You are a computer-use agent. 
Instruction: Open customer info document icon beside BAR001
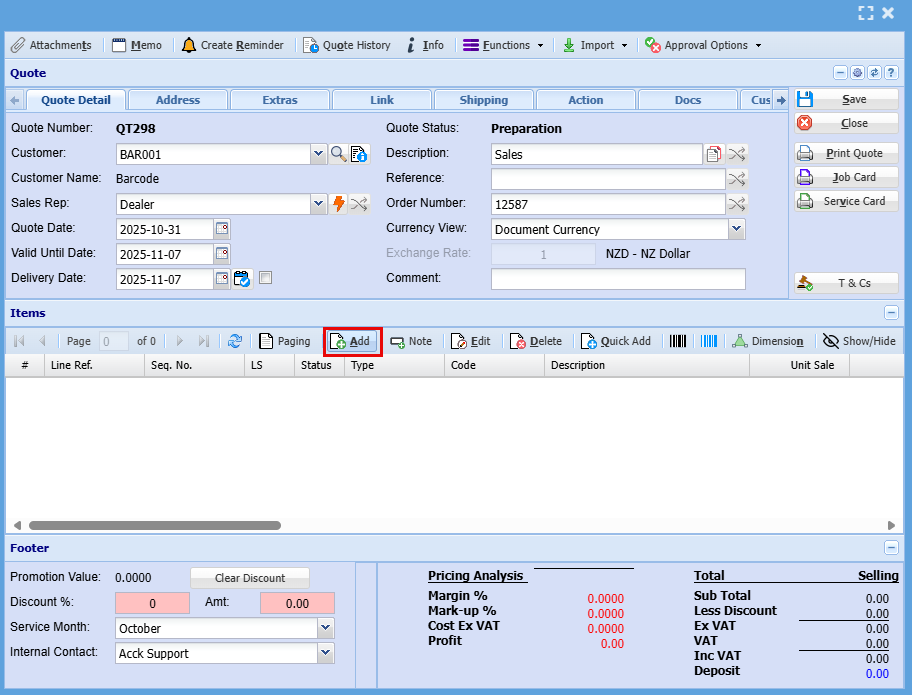tap(359, 154)
